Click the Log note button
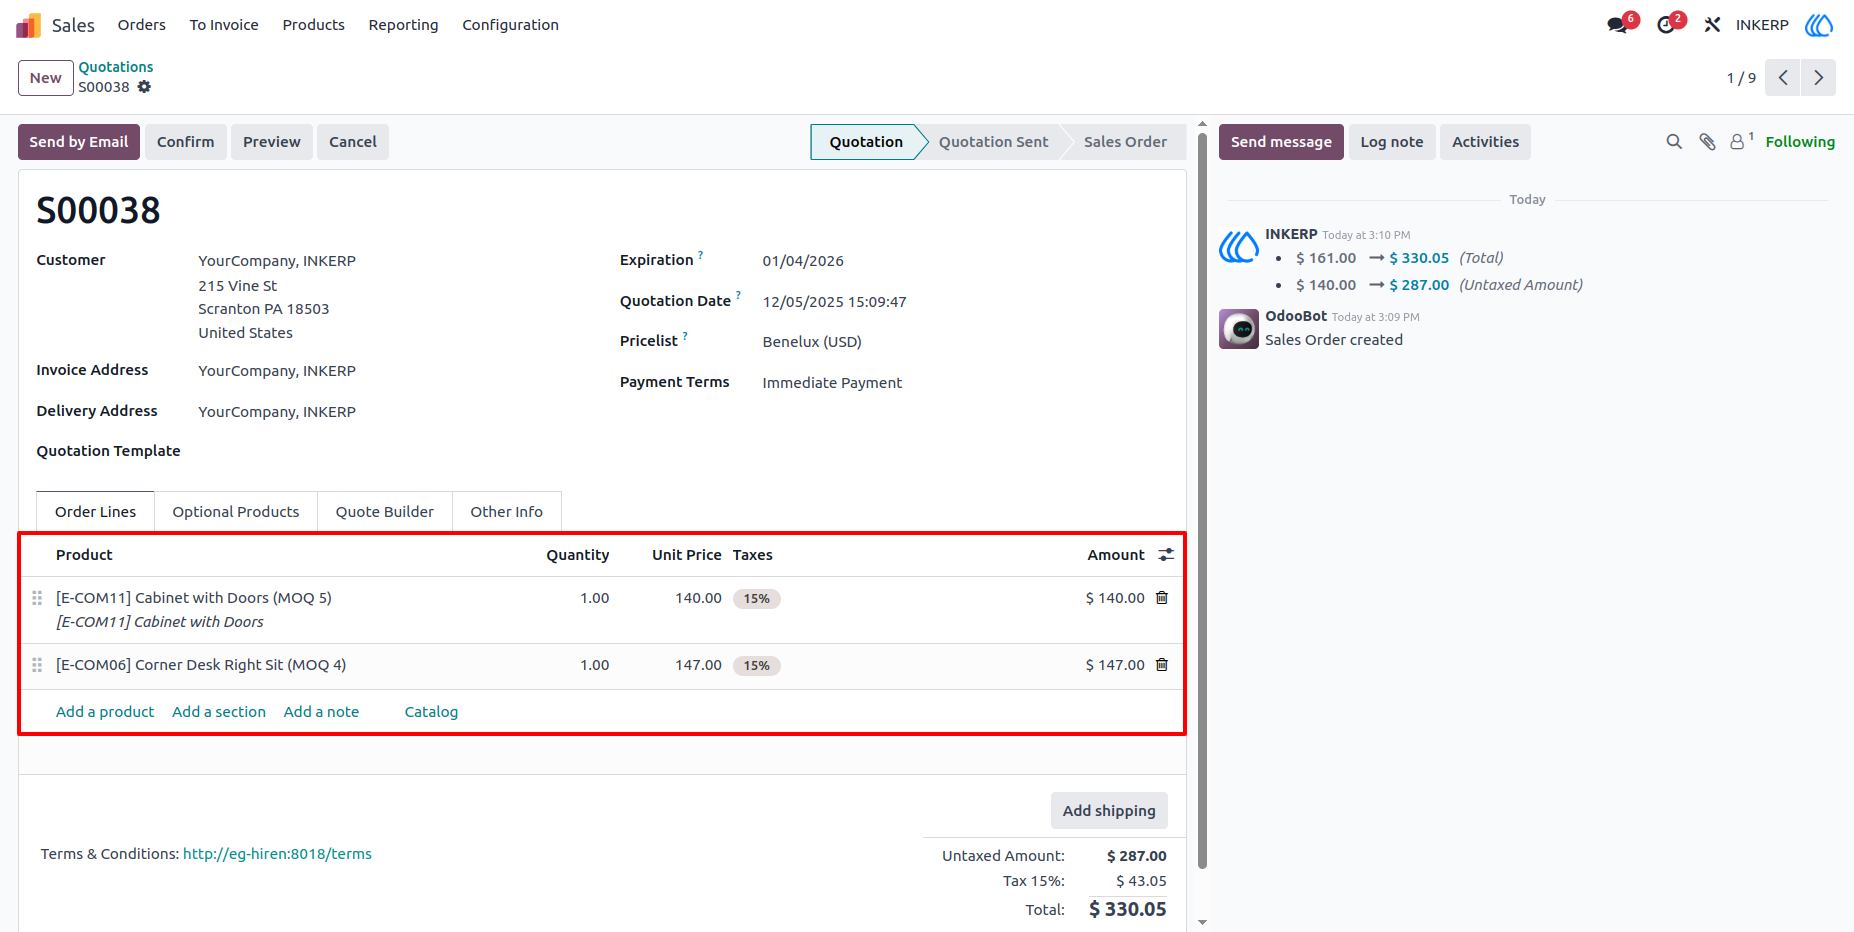 1392,142
